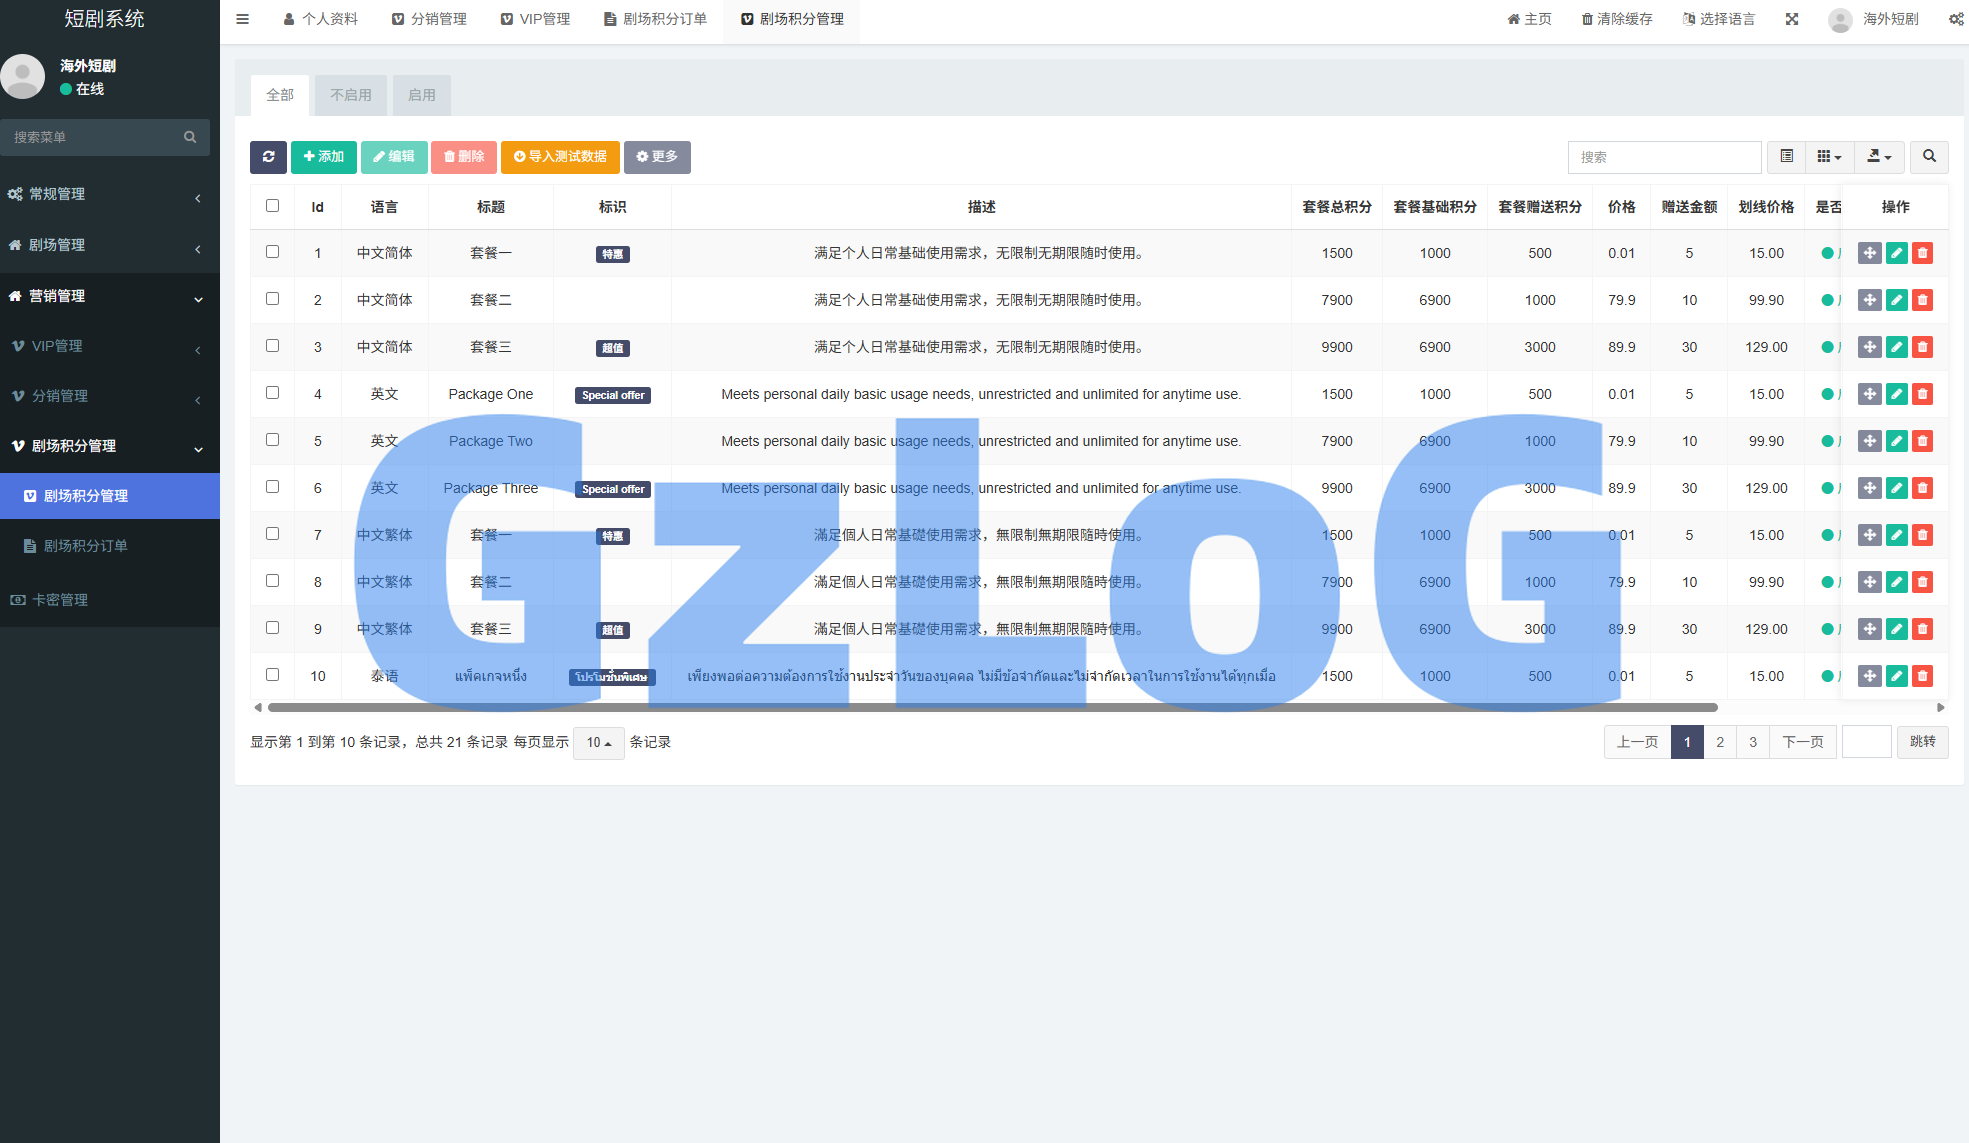Click the refresh table icon button

(268, 157)
